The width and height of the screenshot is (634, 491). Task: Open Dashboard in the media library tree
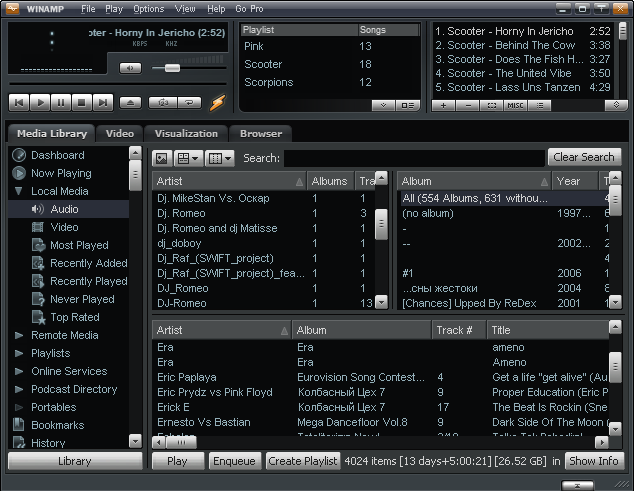58,155
